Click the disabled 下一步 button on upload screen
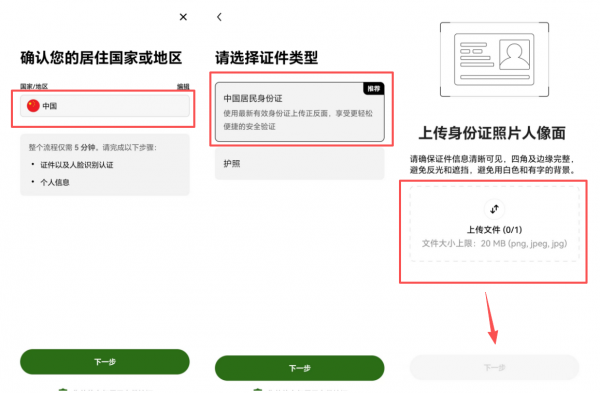The height and width of the screenshot is (393, 600). [x=494, y=367]
